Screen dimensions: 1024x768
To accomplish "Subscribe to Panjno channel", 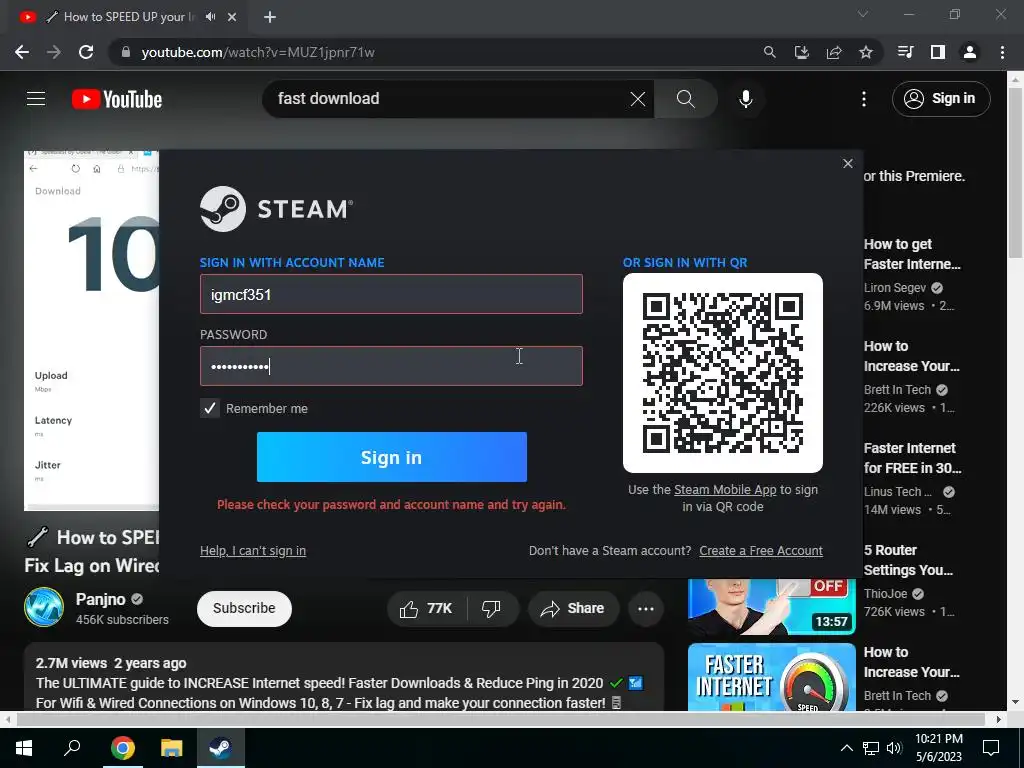I will 244,608.
